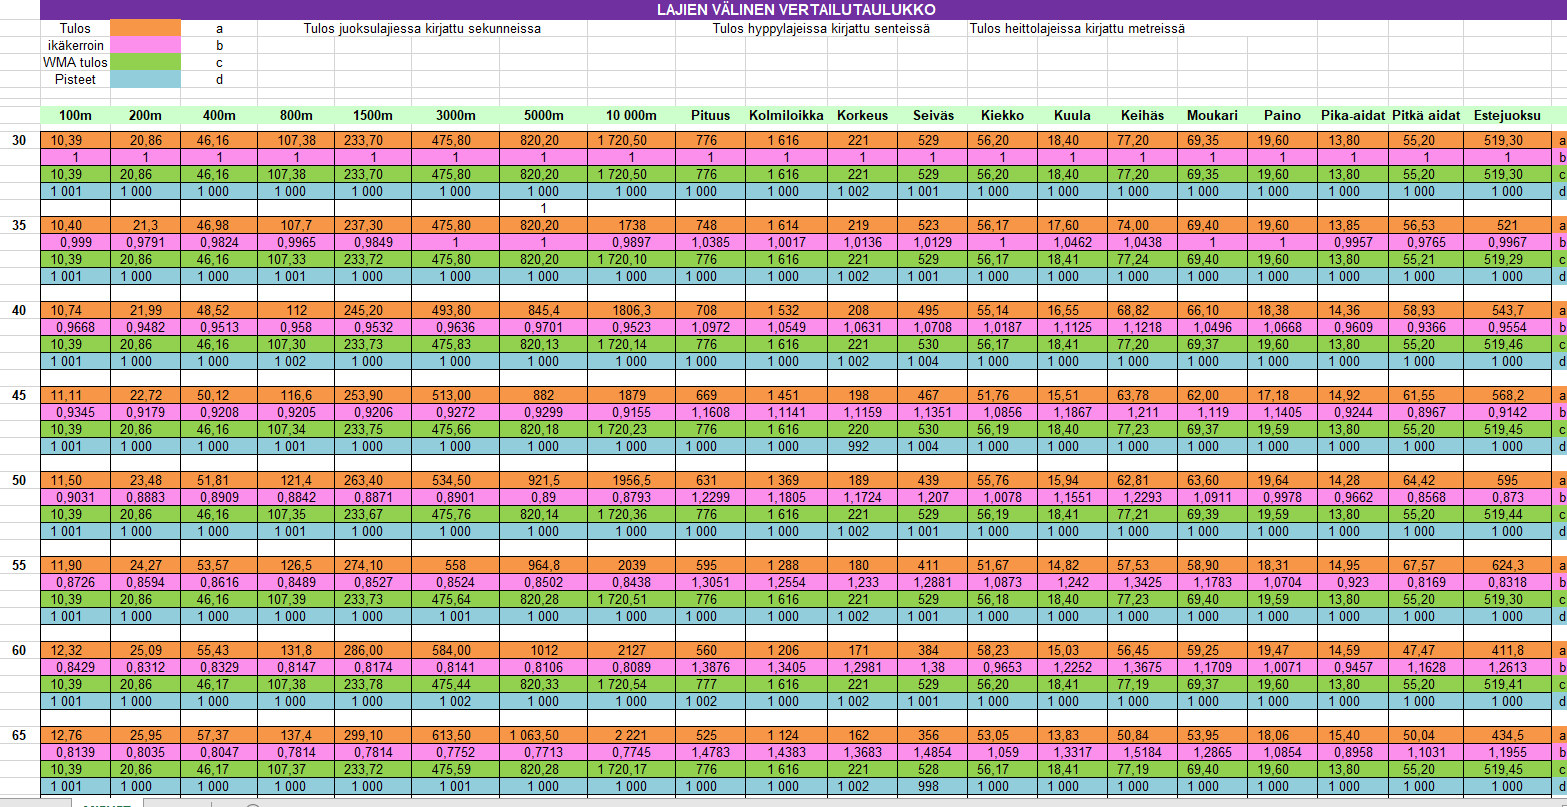This screenshot has height=807, width=1567.
Task: Select the pink ikäkerroin legend color cell
Action: pos(145,45)
